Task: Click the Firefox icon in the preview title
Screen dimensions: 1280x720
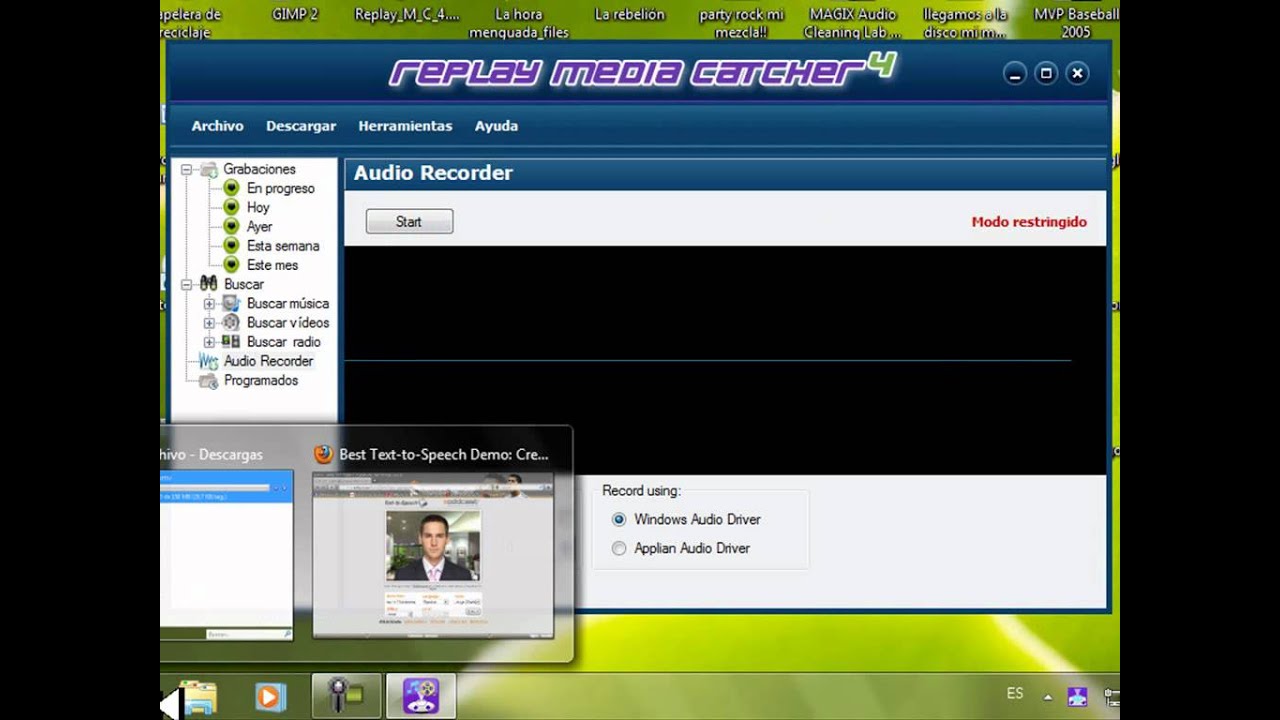Action: [x=323, y=454]
